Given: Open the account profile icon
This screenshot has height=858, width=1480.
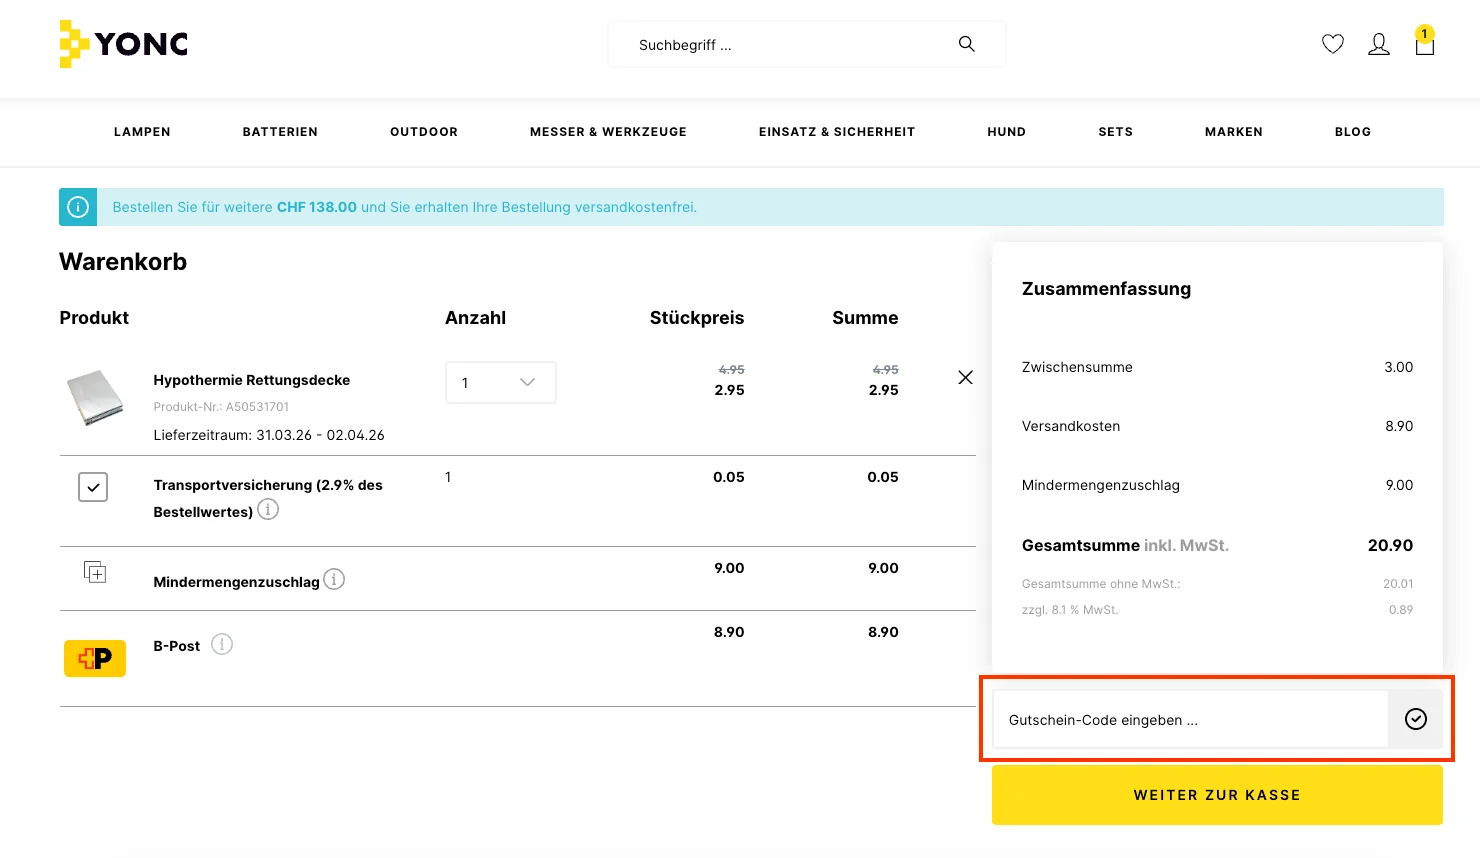Looking at the screenshot, I should (1378, 44).
